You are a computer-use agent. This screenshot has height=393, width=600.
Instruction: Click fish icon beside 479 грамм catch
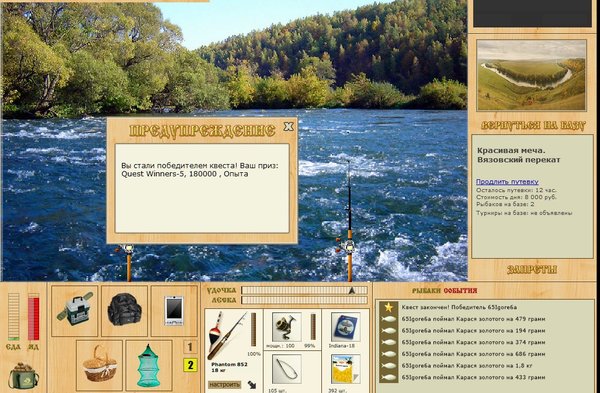tap(389, 319)
